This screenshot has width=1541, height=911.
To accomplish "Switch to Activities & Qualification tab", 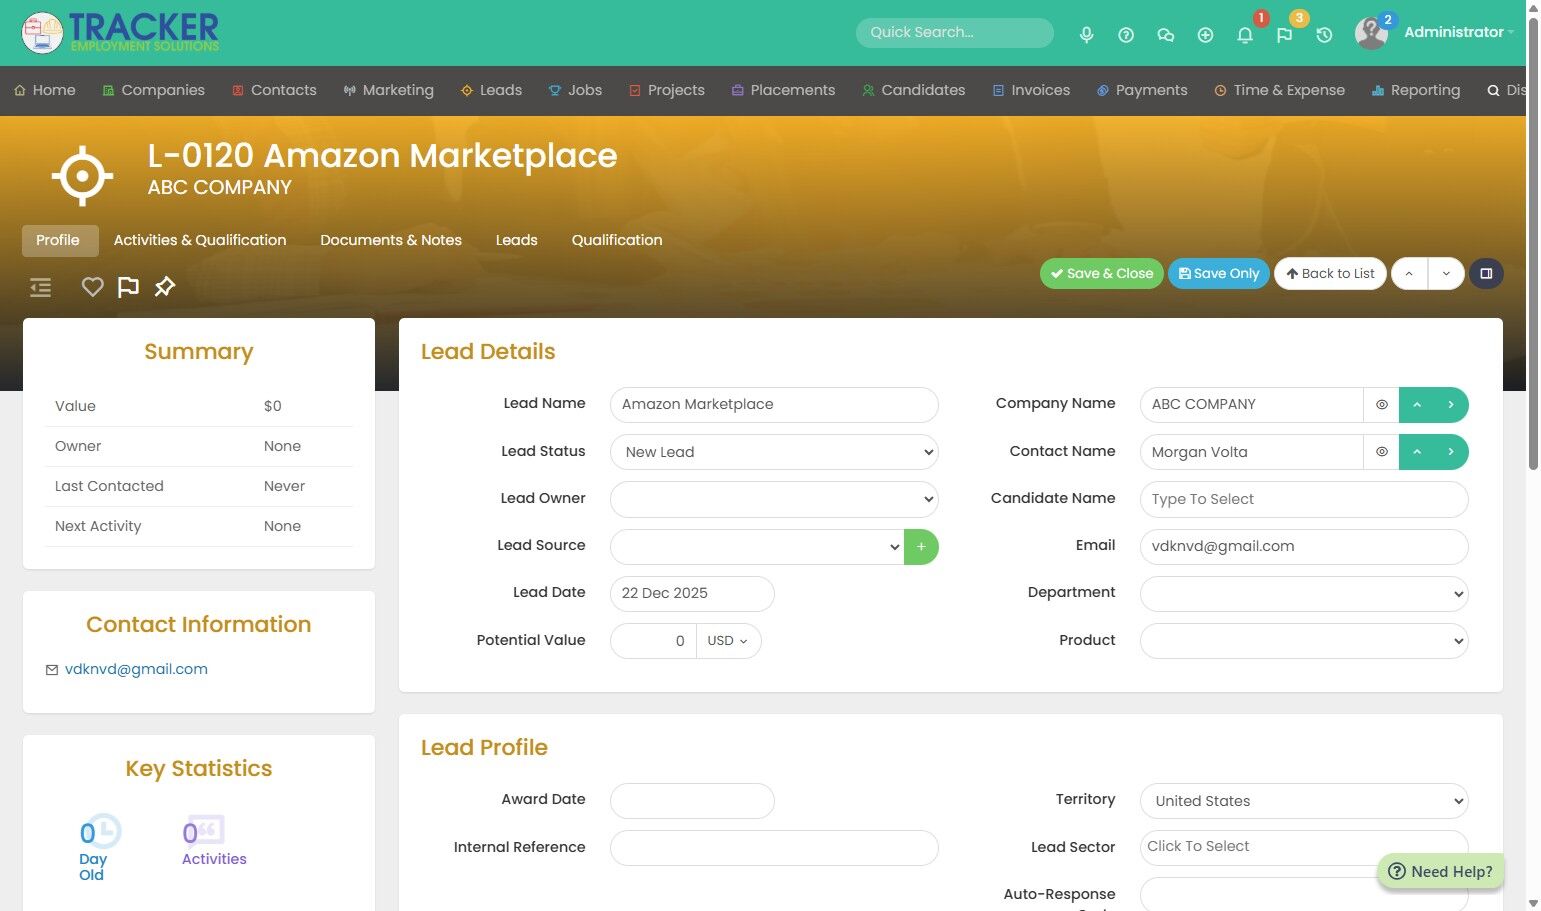I will (x=200, y=240).
